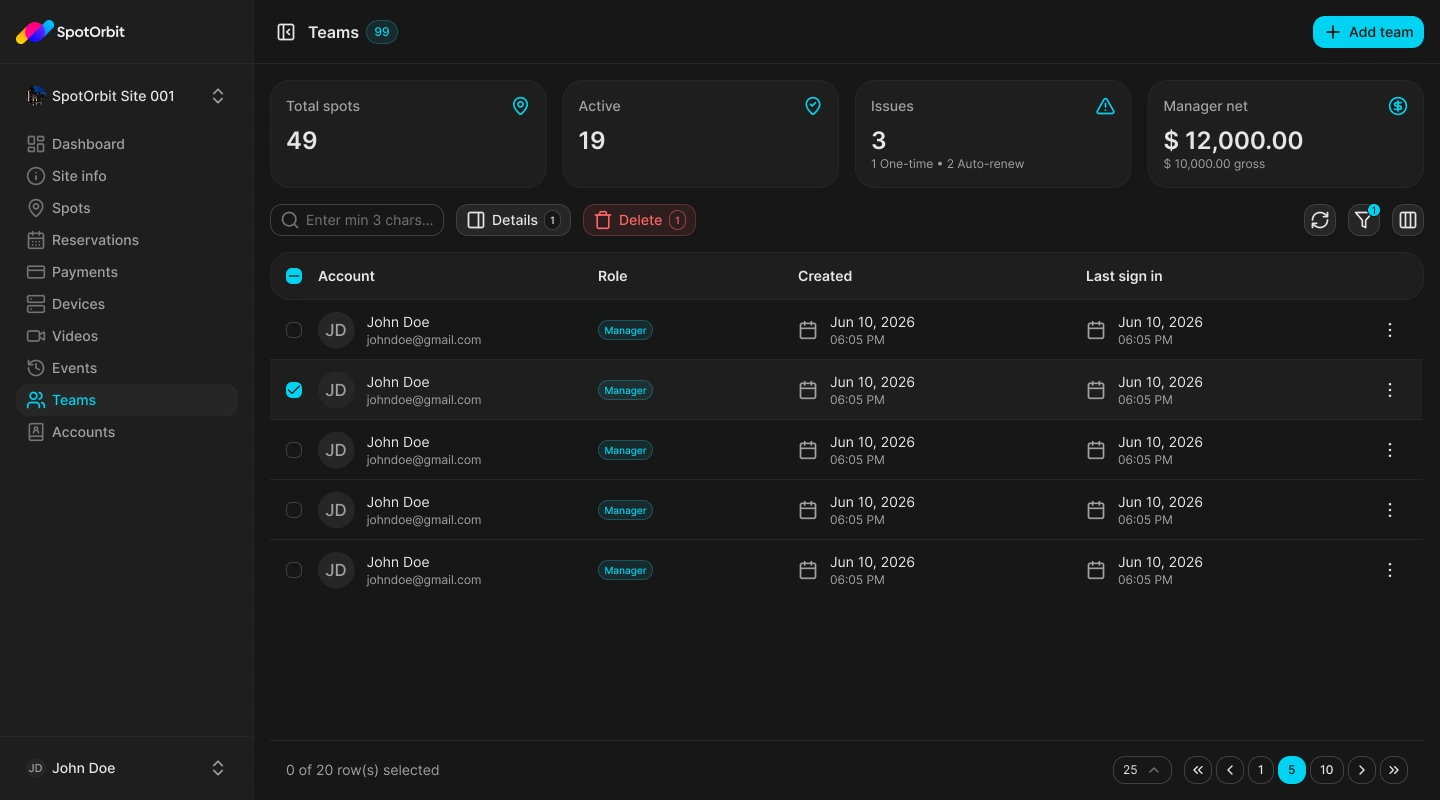Focus the search field "Enter min 3 chars"
This screenshot has width=1440, height=800.
357,220
